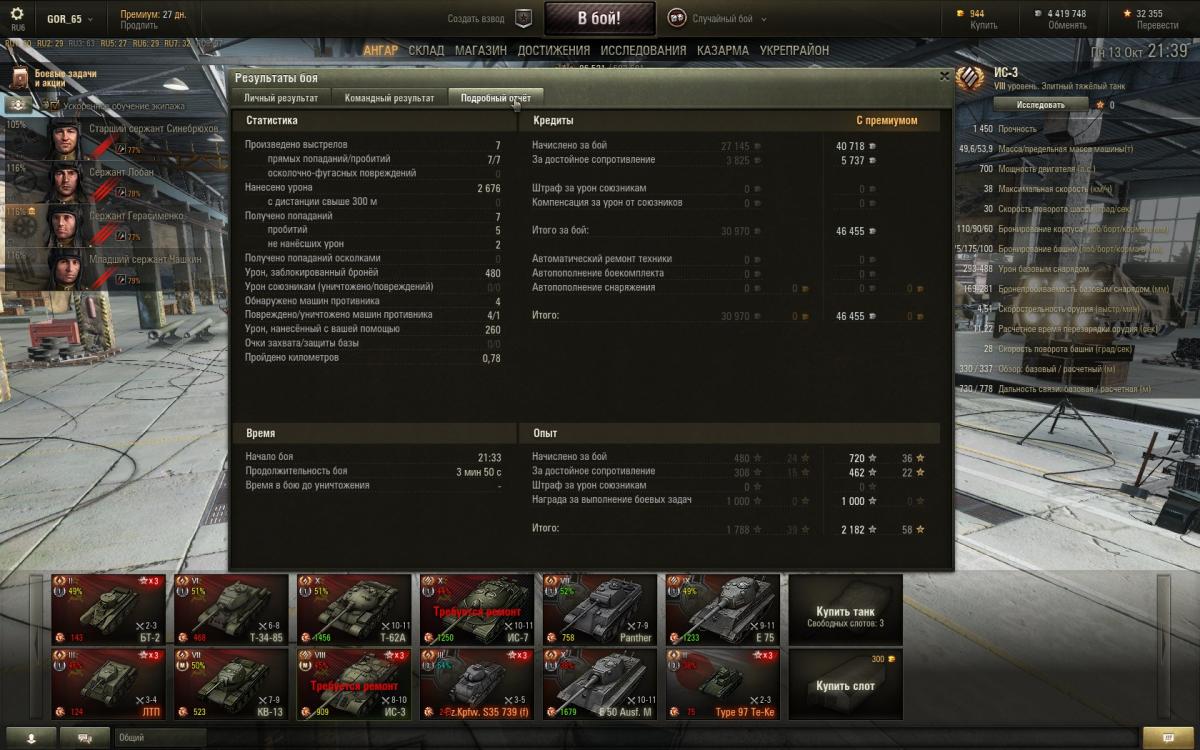1200x750 pixels.
Task: Click Обменять credits link
Action: click(x=1067, y=27)
